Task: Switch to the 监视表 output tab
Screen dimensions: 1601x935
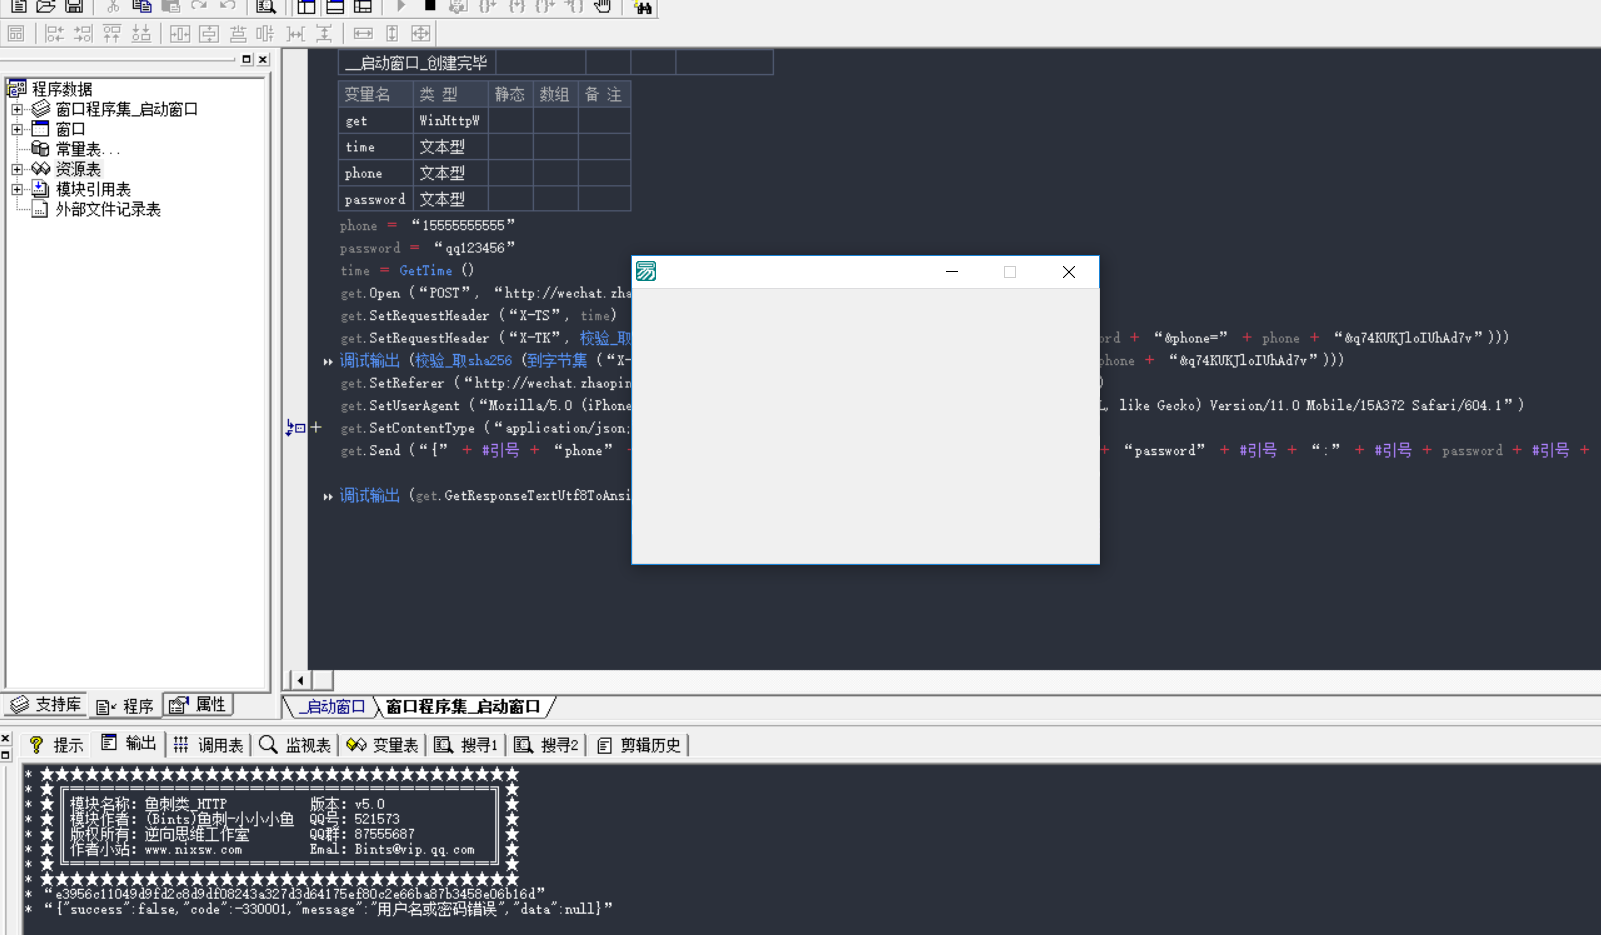Action: 296,745
